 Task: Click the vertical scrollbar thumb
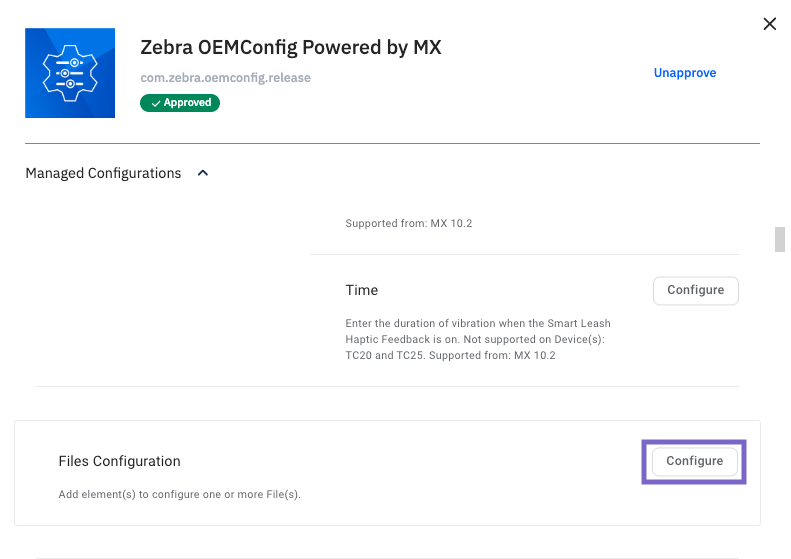coord(780,239)
